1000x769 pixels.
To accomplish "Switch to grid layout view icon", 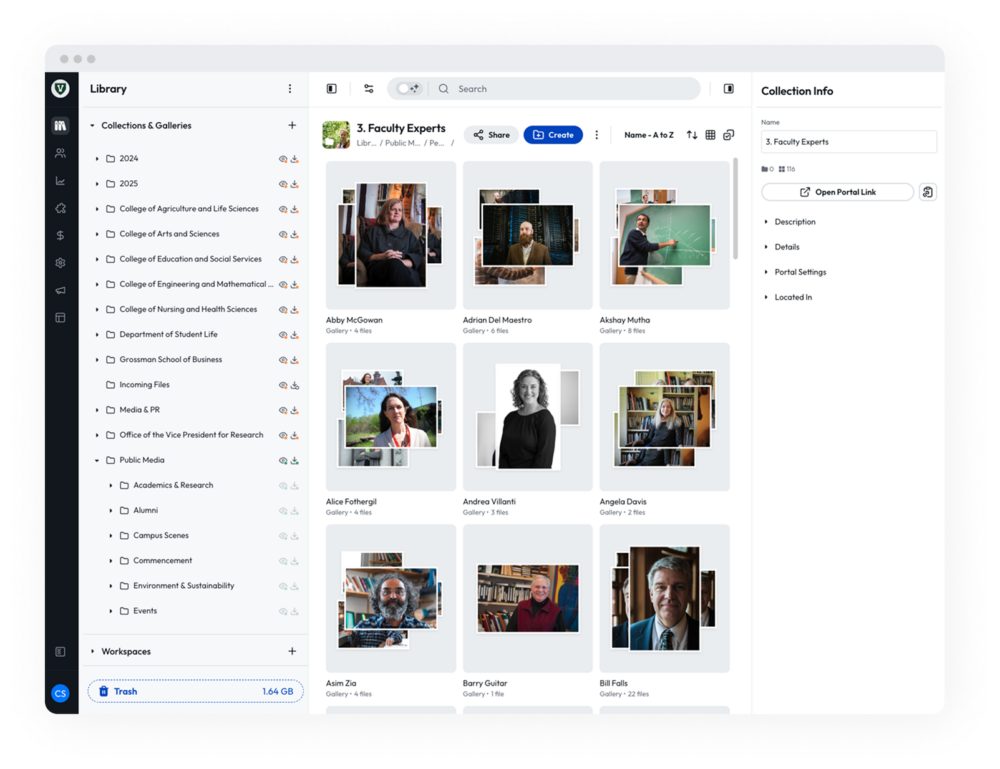I will coord(710,135).
